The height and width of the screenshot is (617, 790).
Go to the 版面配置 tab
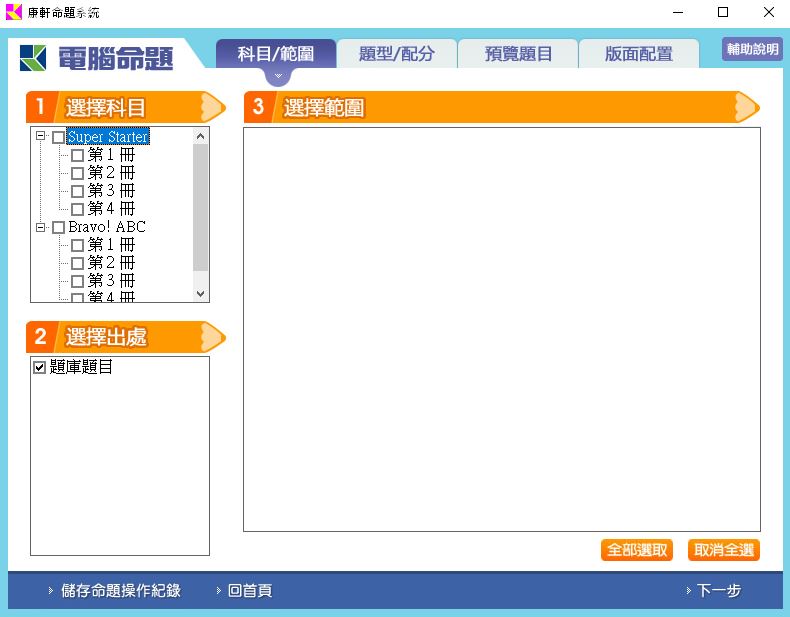(638, 54)
